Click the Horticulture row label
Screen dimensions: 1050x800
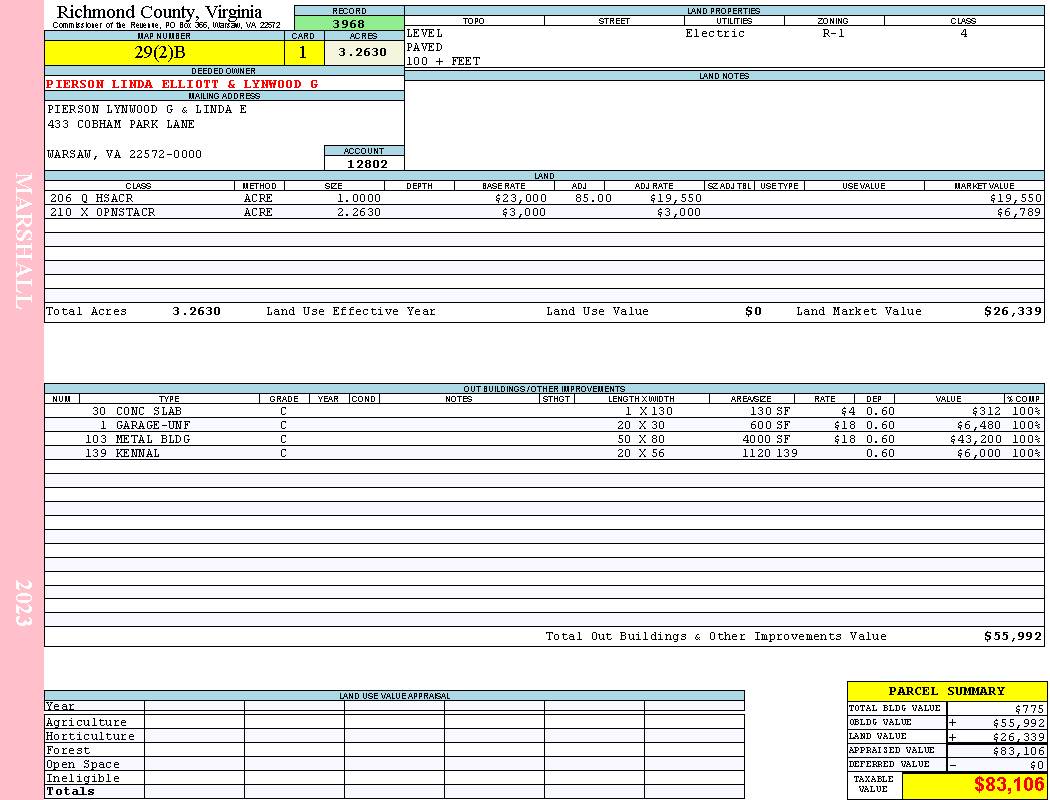click(x=90, y=736)
